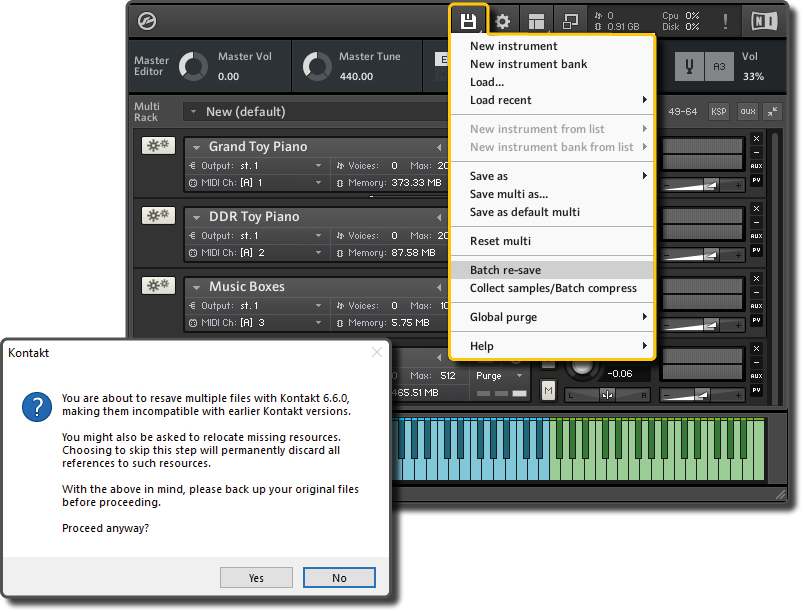Open the wrench icon of Grand Toy Piano
Image resolution: width=803 pixels, height=612 pixels.
point(158,145)
